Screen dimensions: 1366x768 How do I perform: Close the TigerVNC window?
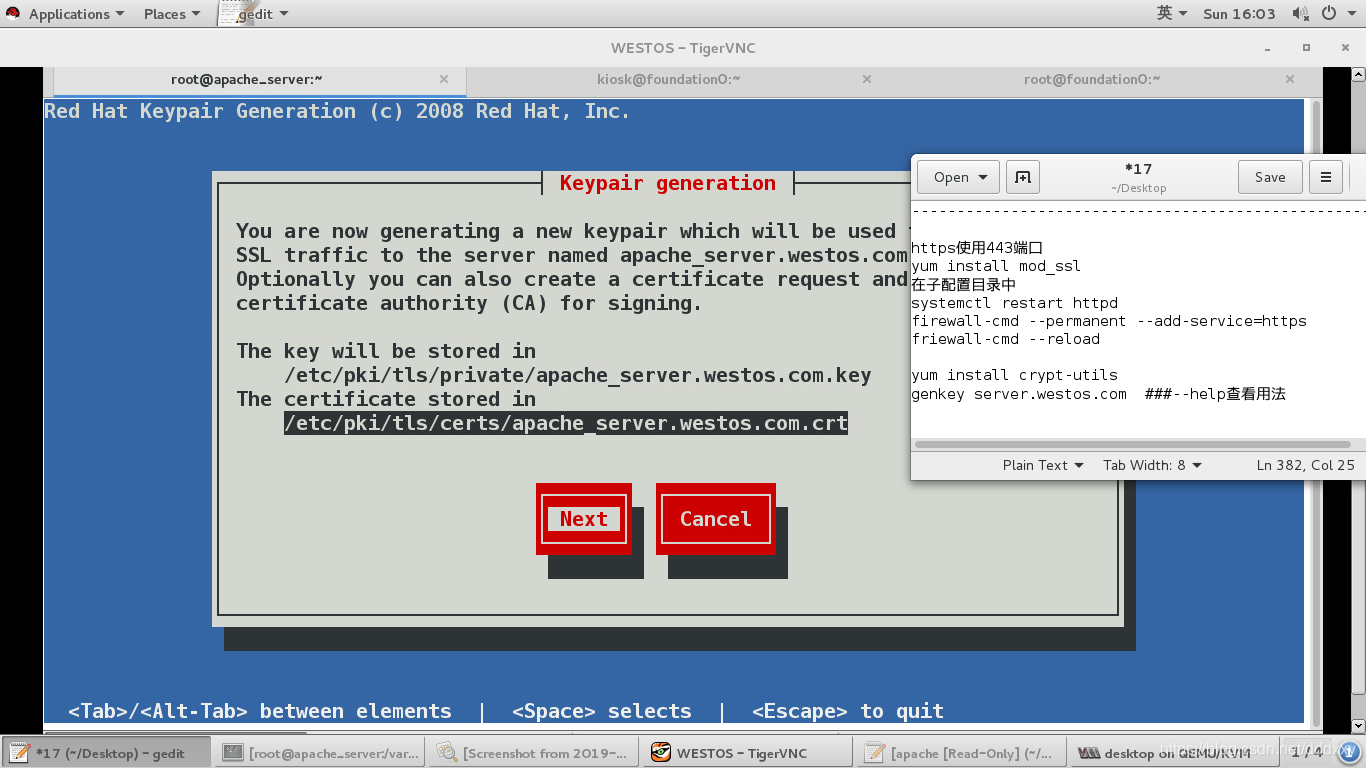point(1343,48)
